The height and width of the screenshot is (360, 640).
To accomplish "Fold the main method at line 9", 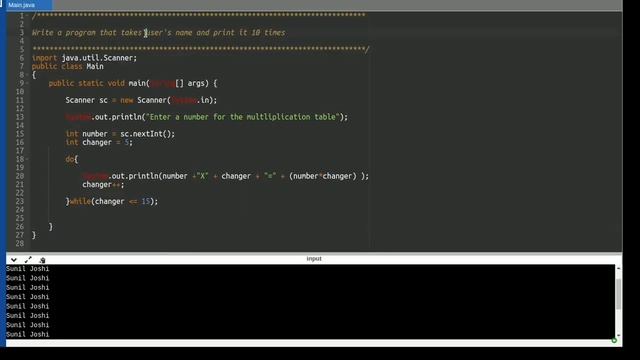I will point(27,83).
